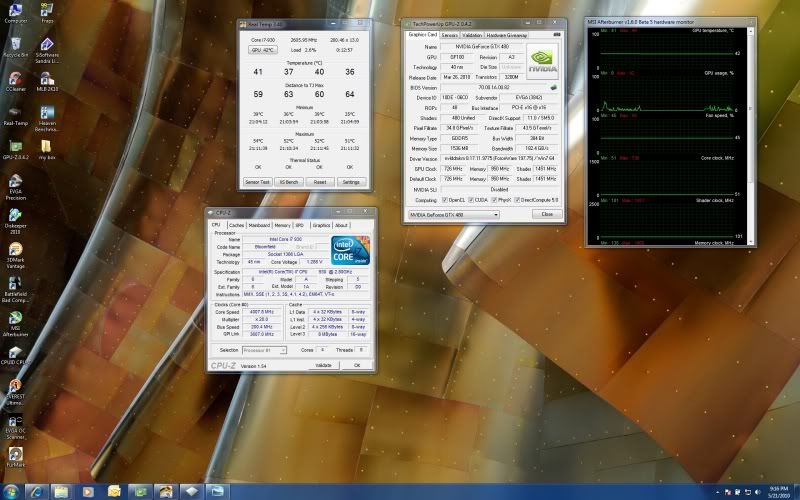This screenshot has width=800, height=500.
Task: Click the volume icon in the system tray
Action: click(757, 492)
